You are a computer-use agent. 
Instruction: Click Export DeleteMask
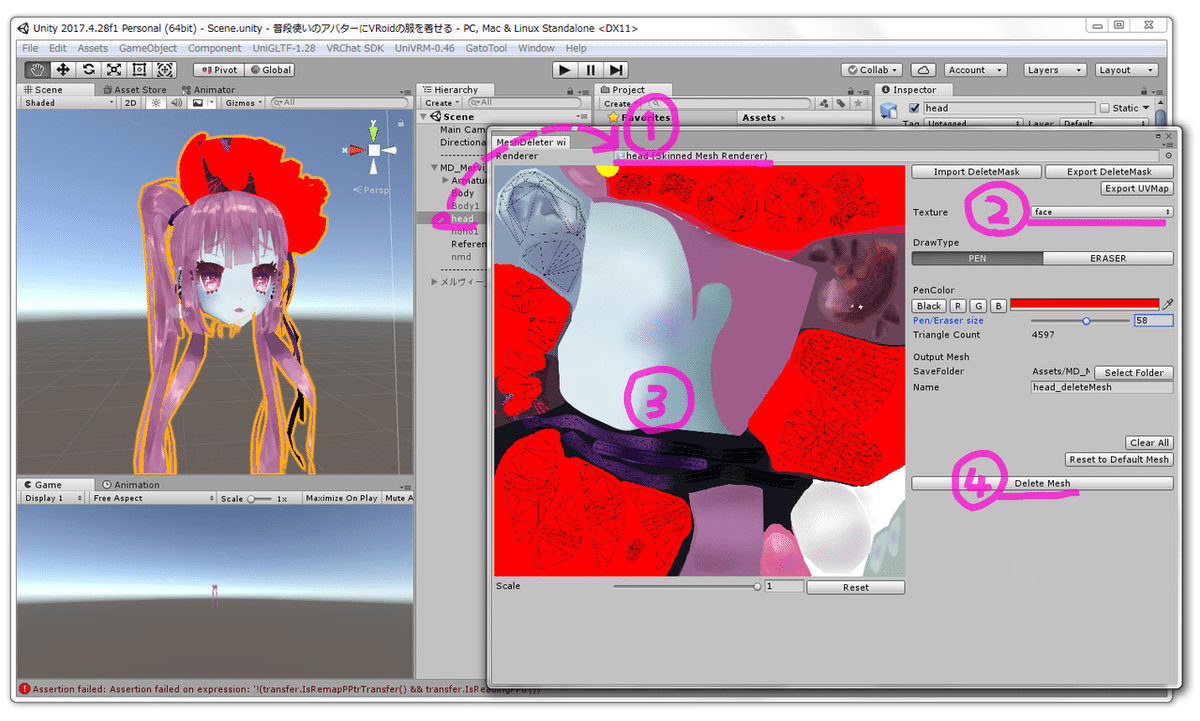coord(1109,172)
